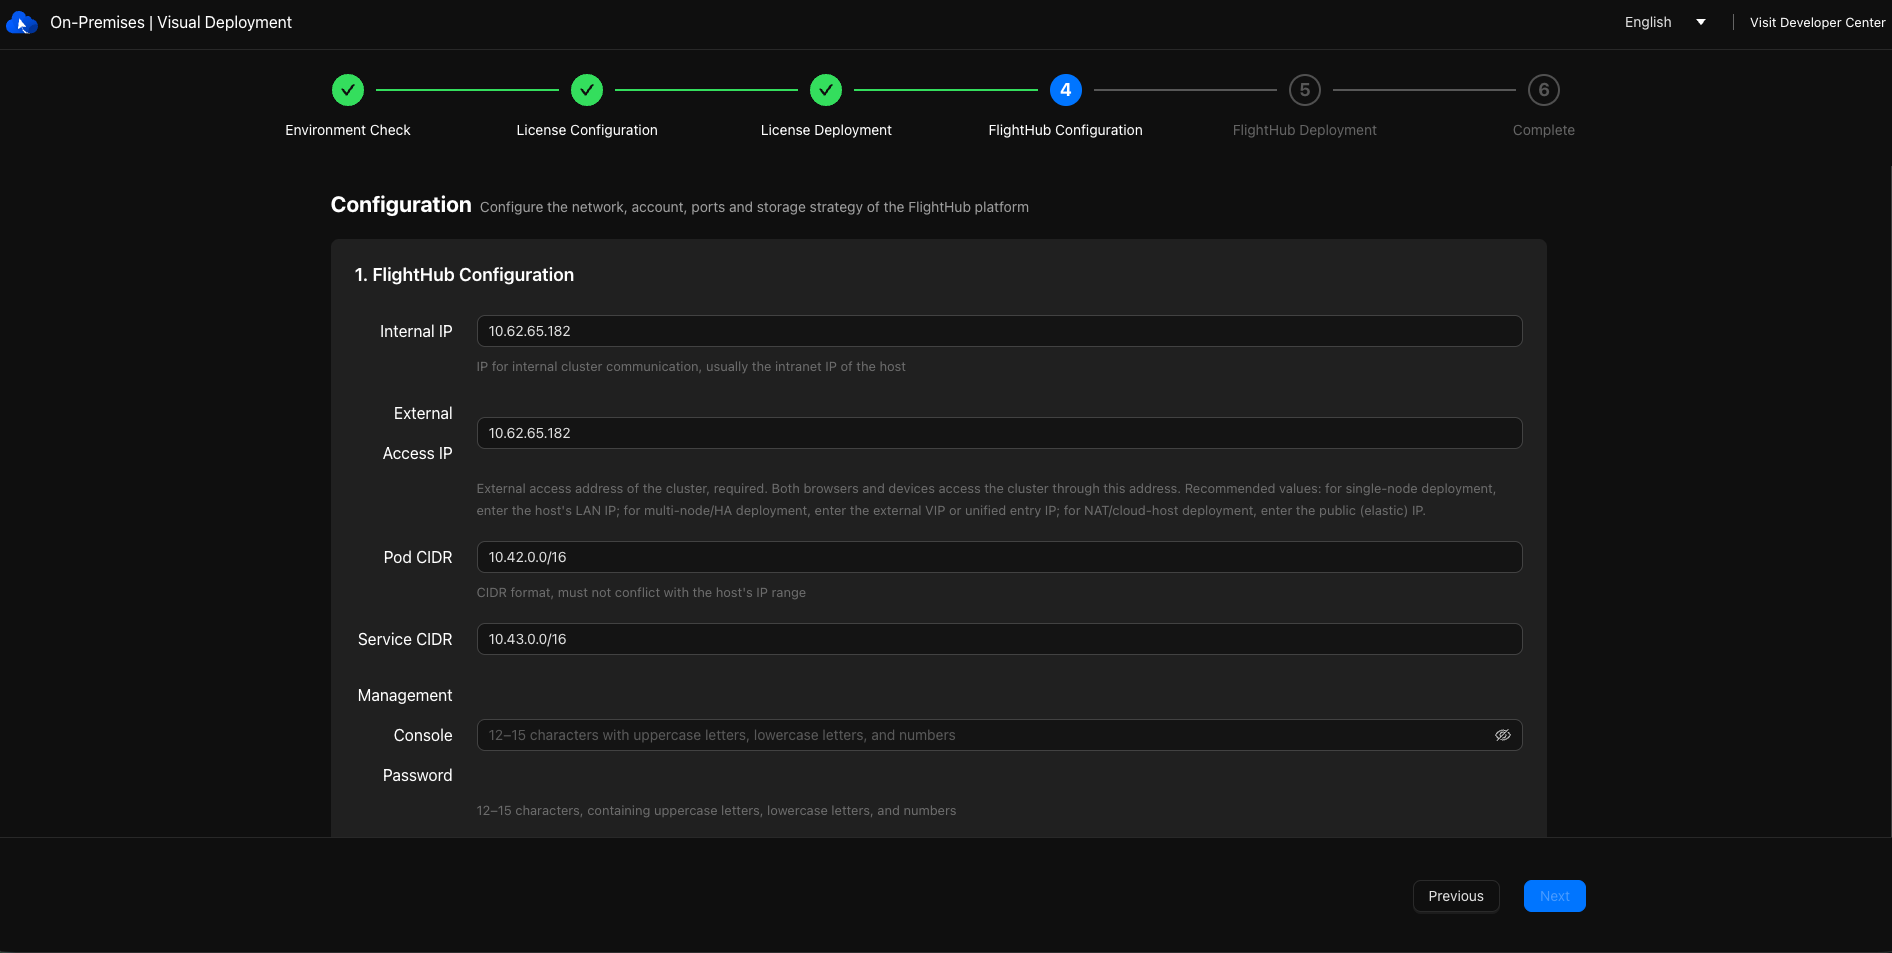
Task: Click the License Configuration checkmark step icon
Action: coord(587,90)
